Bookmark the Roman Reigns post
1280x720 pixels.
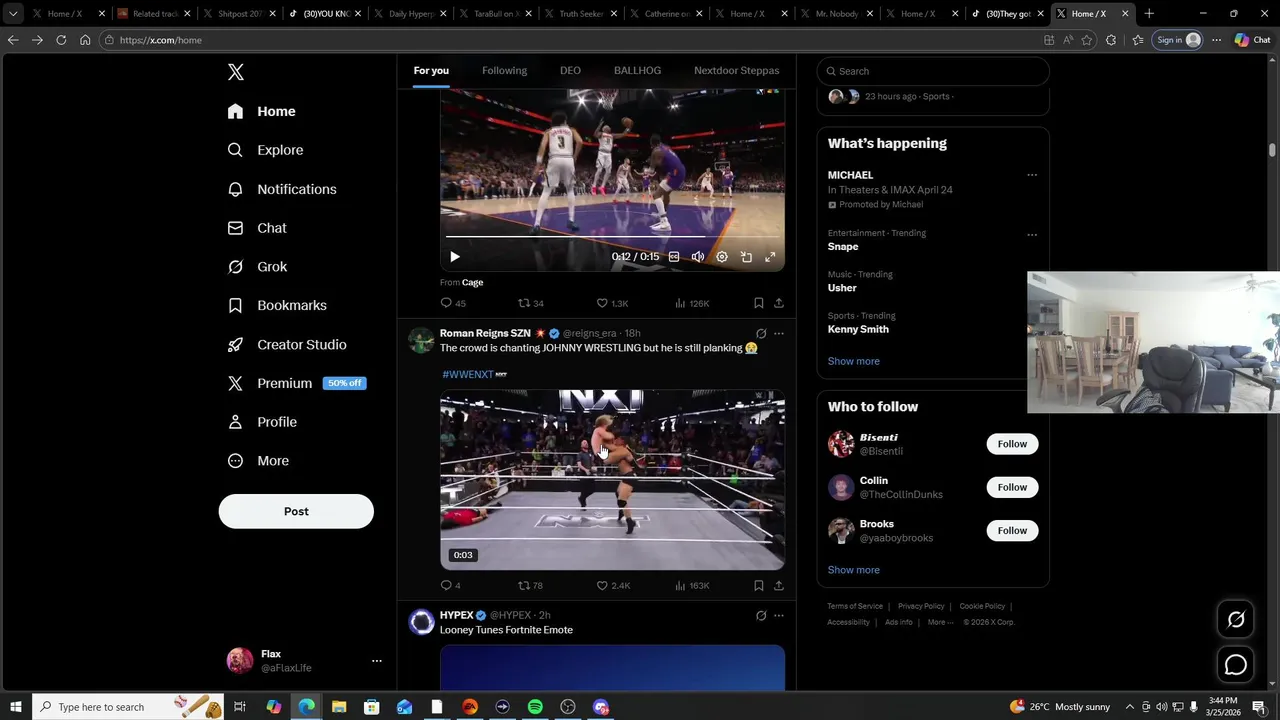[758, 585]
